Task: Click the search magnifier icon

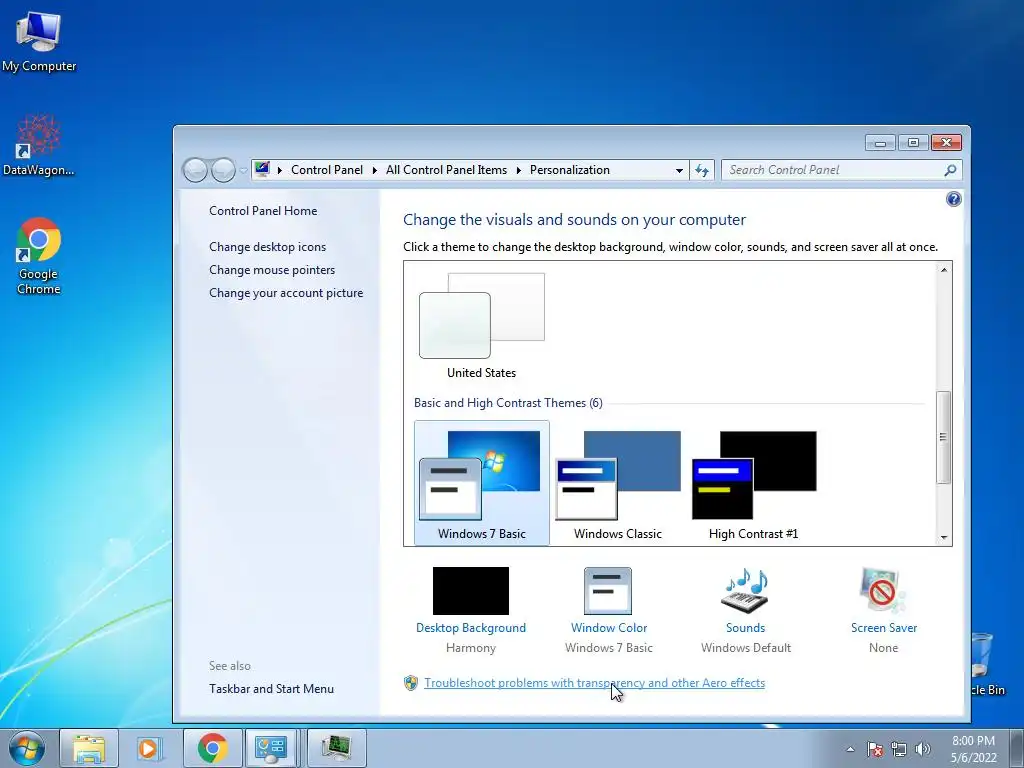Action: point(950,170)
